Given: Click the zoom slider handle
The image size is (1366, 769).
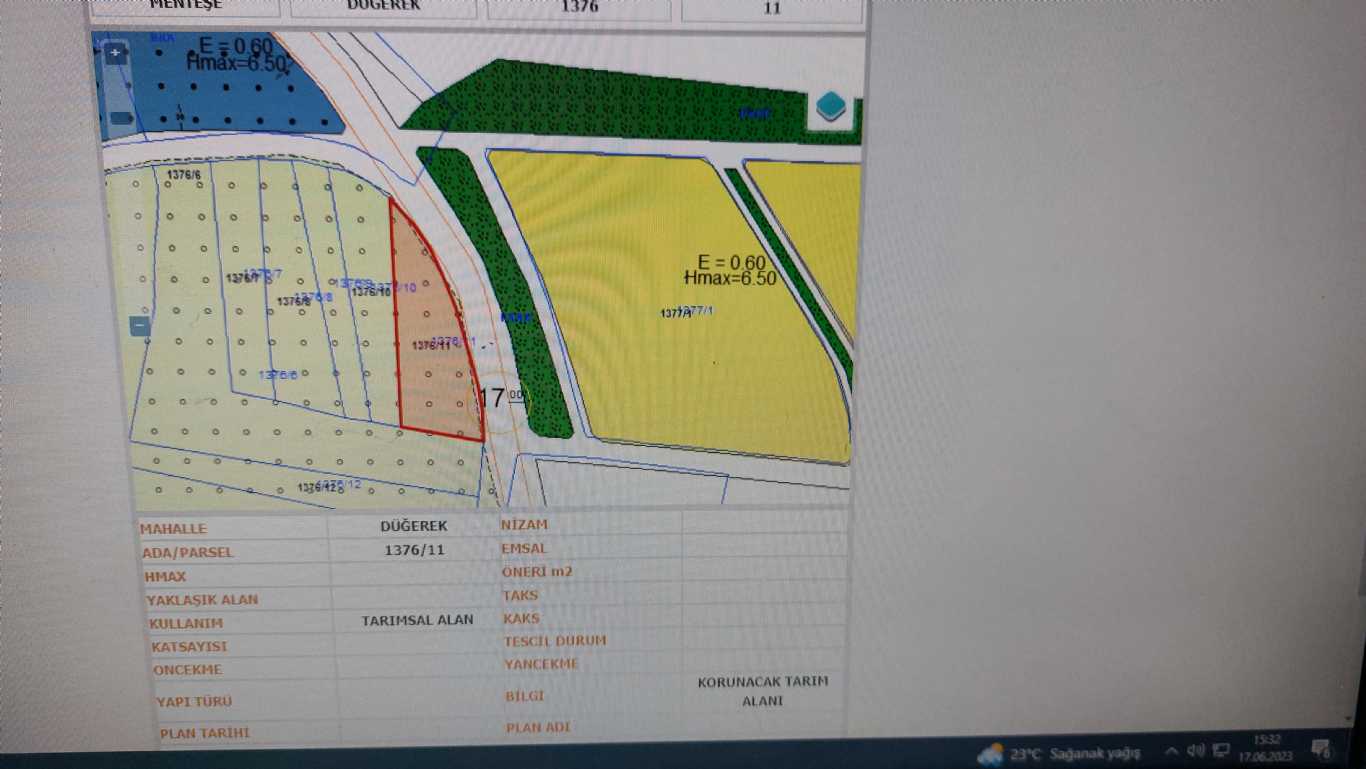Looking at the screenshot, I should coord(121,118).
